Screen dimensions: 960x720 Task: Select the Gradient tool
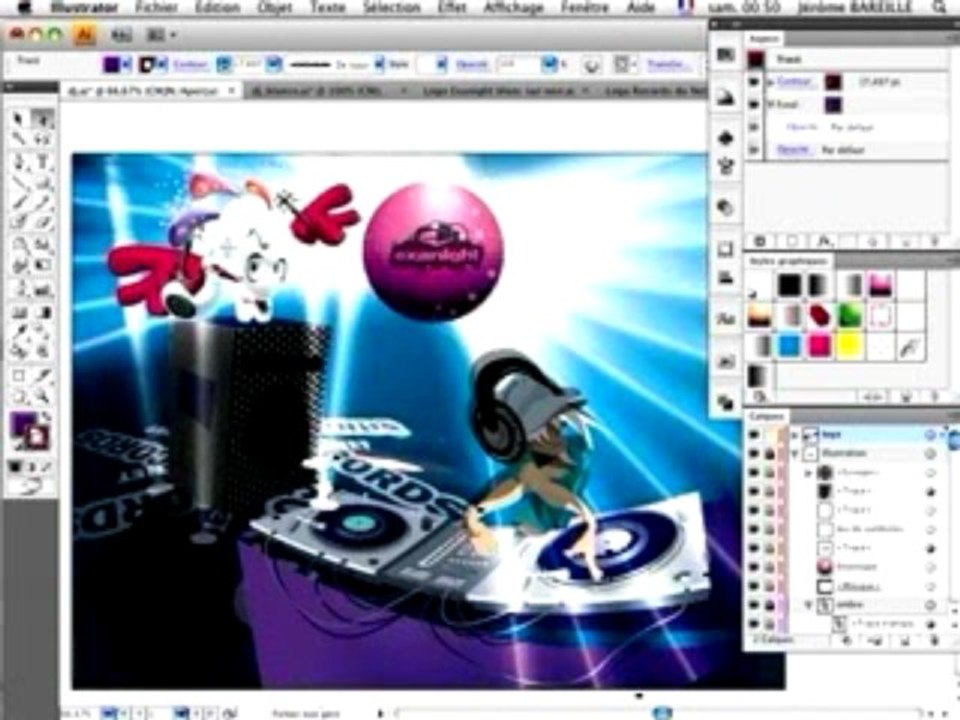pos(42,313)
